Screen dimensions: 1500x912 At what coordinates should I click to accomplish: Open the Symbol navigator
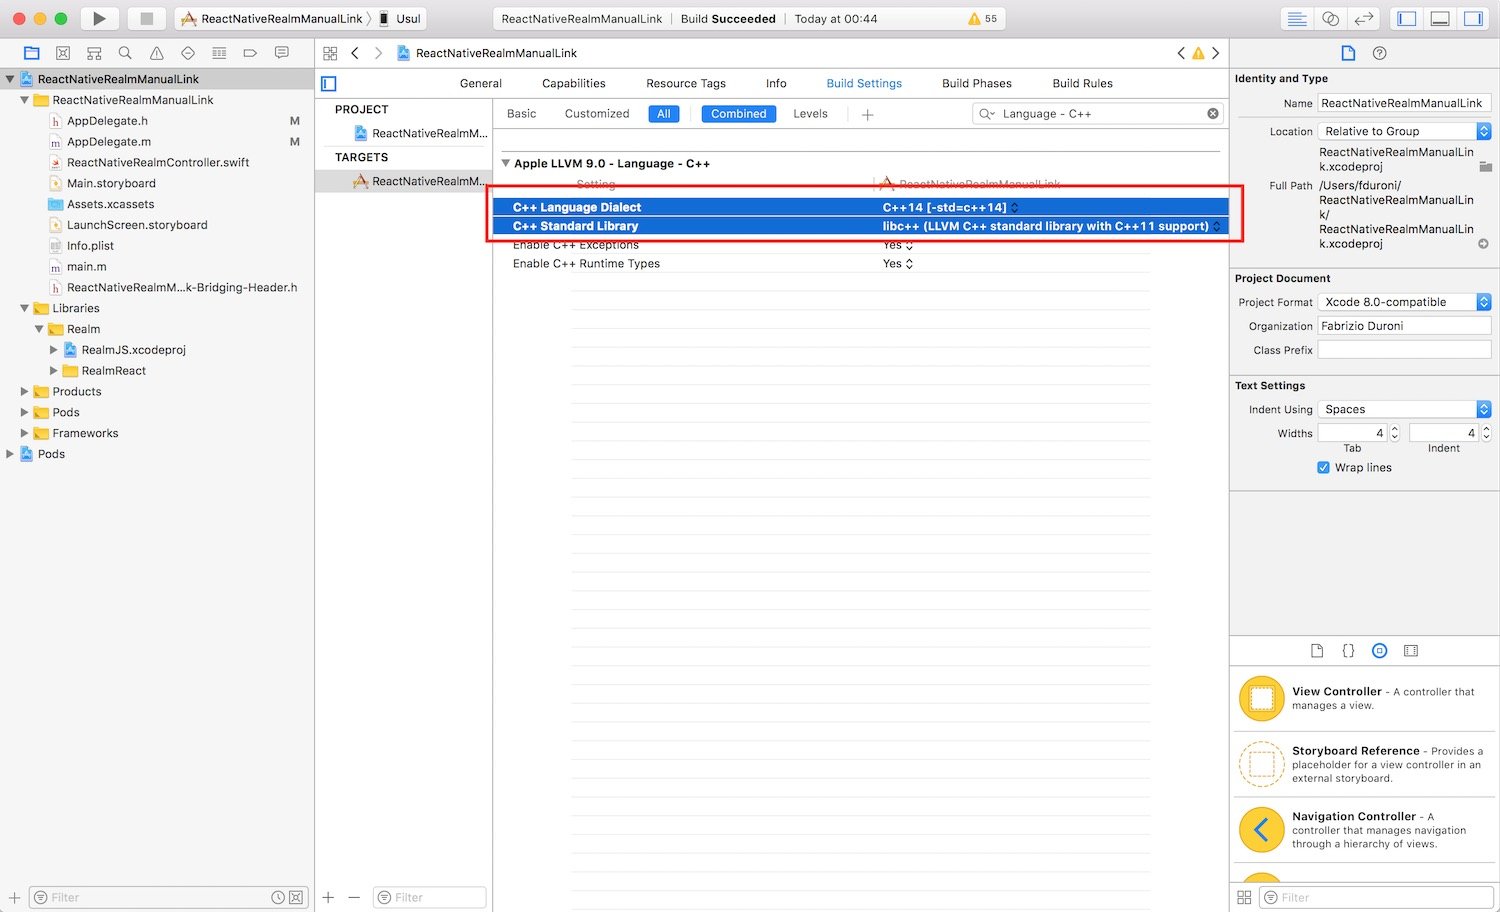pos(94,53)
